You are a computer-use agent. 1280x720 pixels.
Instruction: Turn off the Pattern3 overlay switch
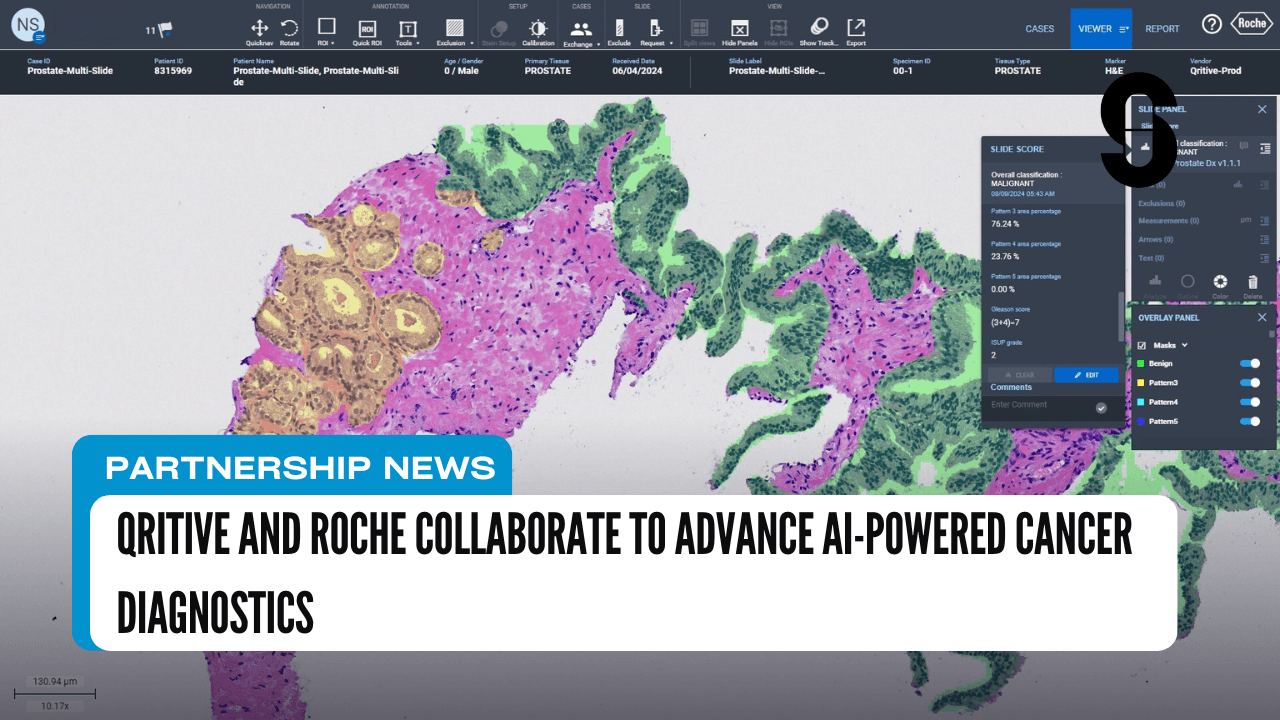click(1249, 383)
